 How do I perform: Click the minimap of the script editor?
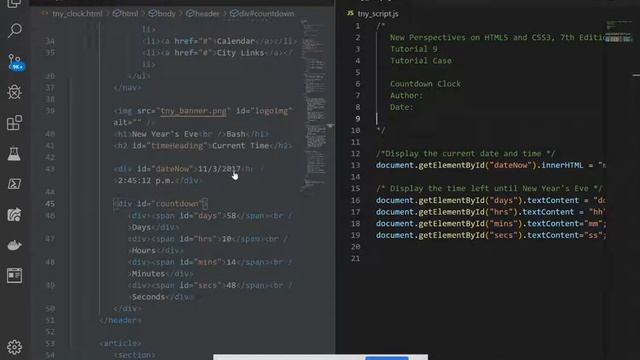pos(619,31)
